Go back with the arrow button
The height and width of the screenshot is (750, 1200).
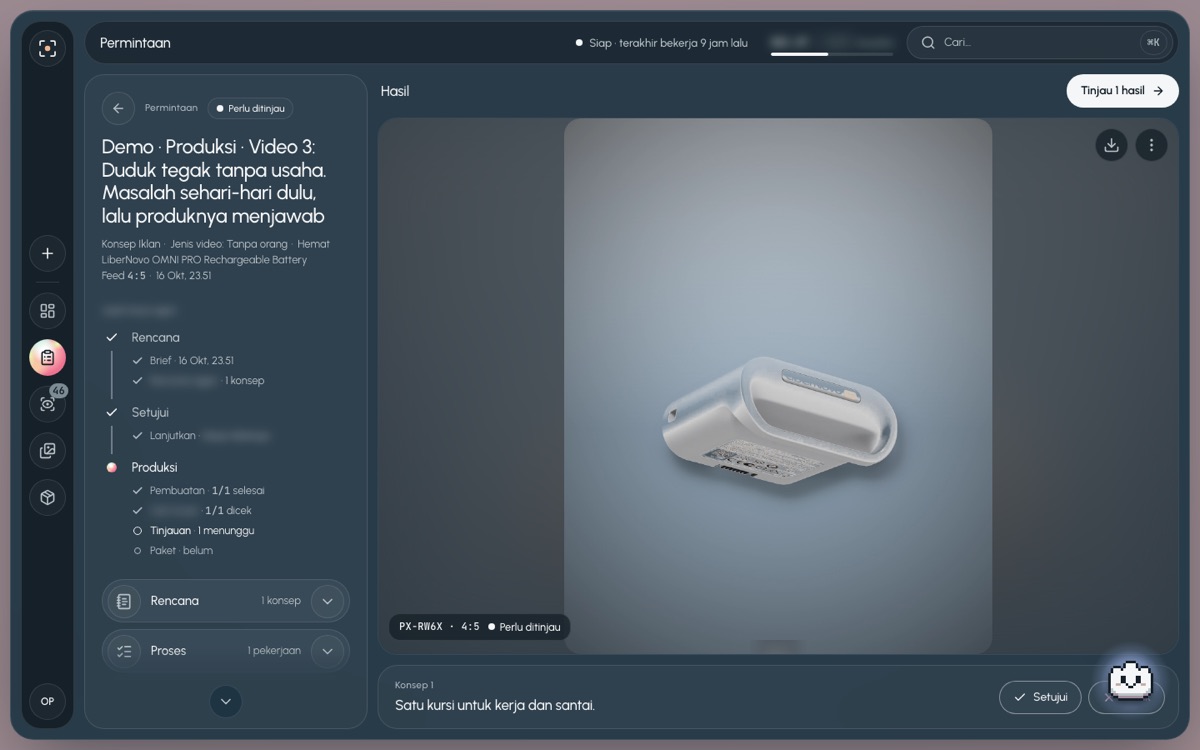tap(118, 108)
